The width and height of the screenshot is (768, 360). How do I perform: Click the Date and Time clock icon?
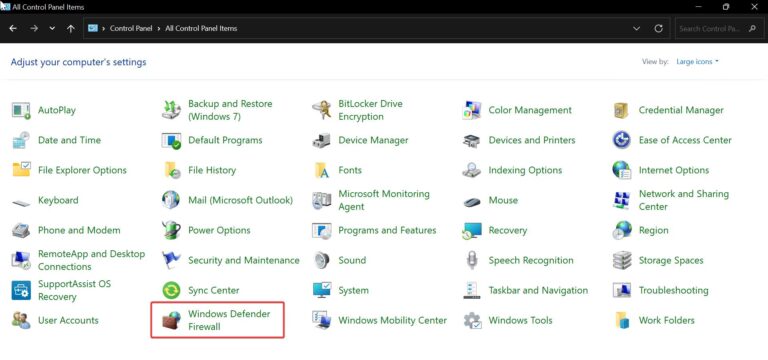coord(21,140)
